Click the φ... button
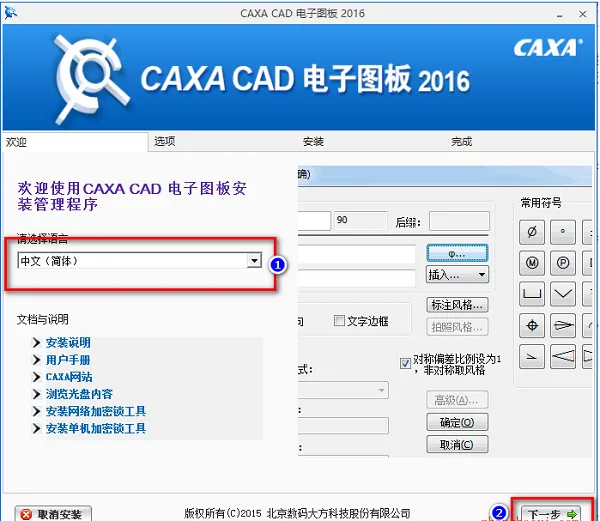Viewport: 600px width, 521px height. tap(457, 254)
